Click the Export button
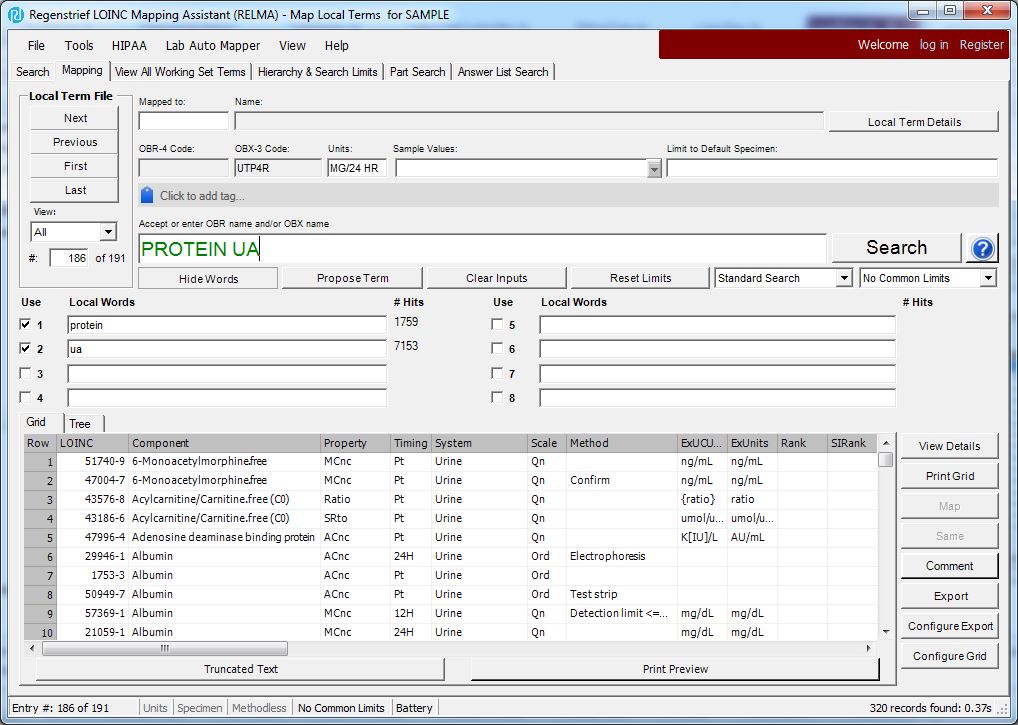The image size is (1018, 725). click(949, 596)
